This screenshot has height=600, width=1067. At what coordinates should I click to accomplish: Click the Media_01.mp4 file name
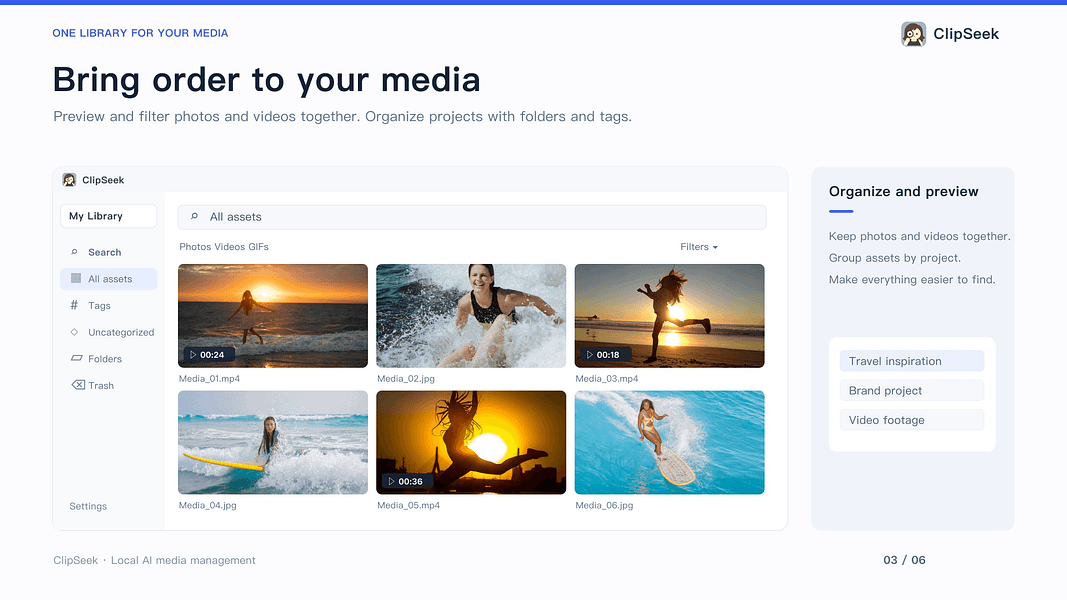[209, 379]
